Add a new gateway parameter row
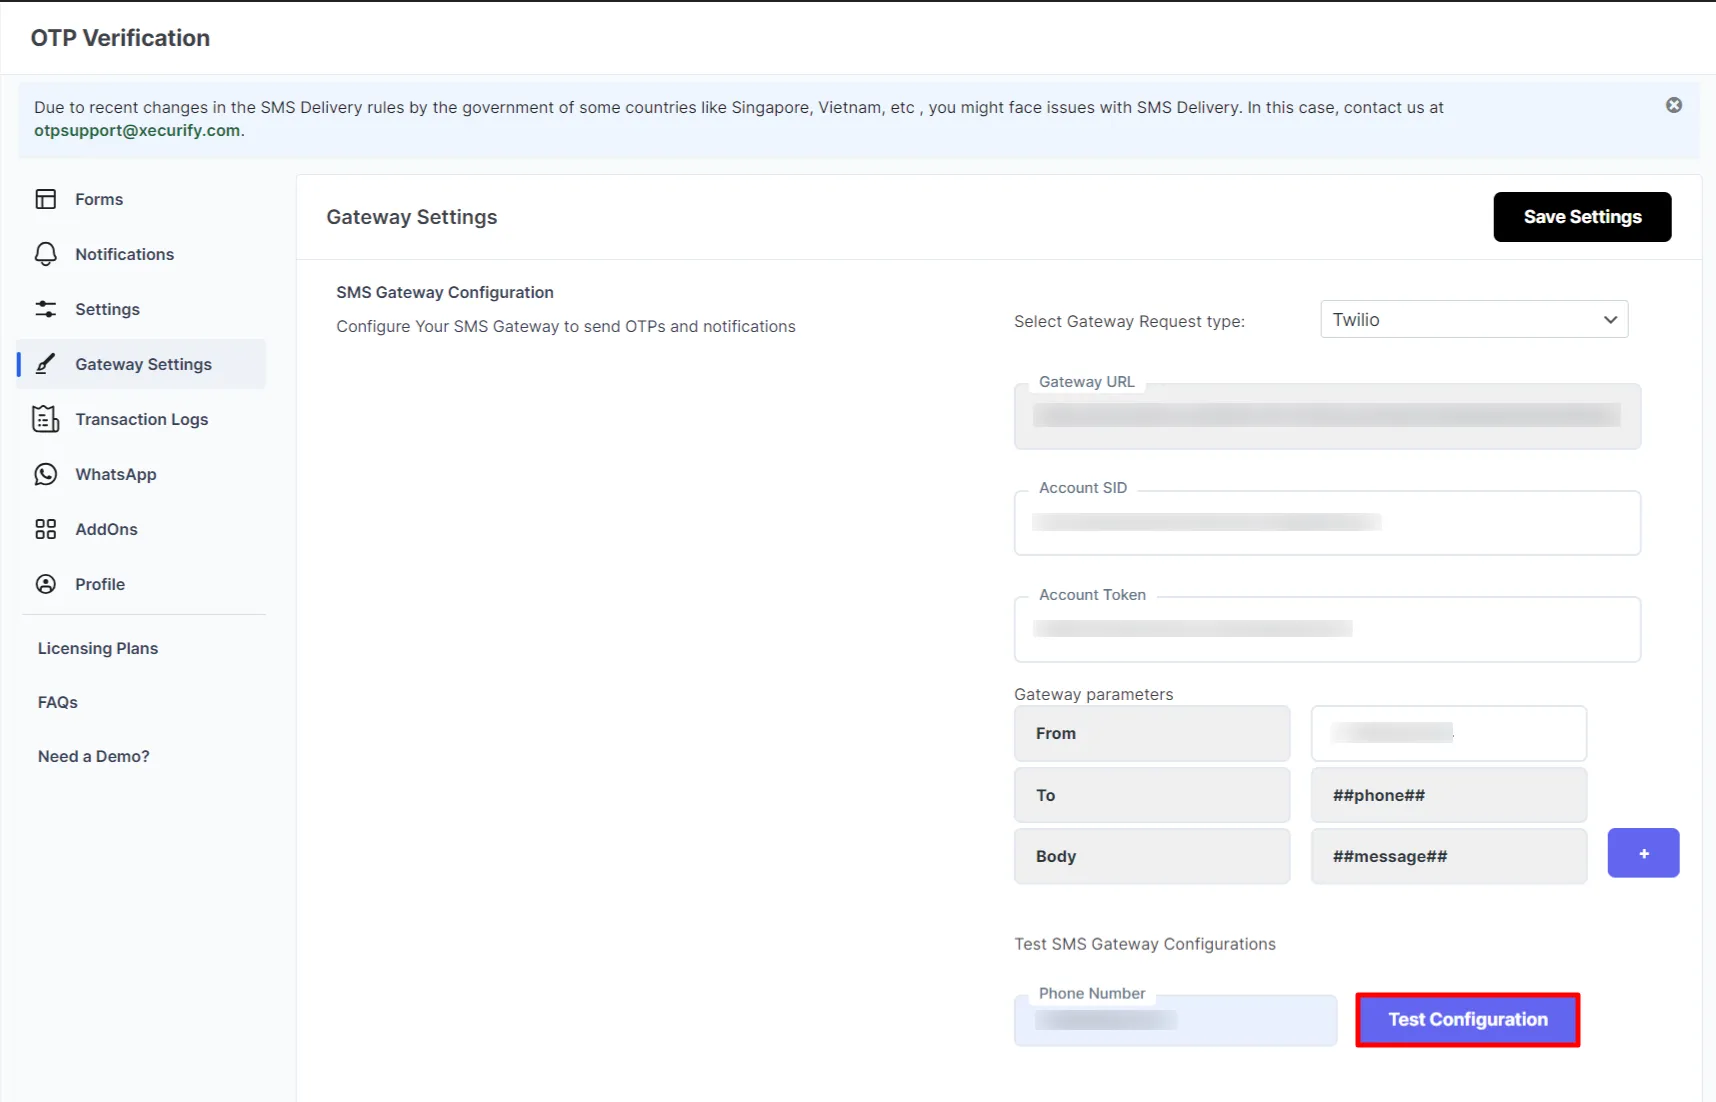 pyautogui.click(x=1643, y=853)
